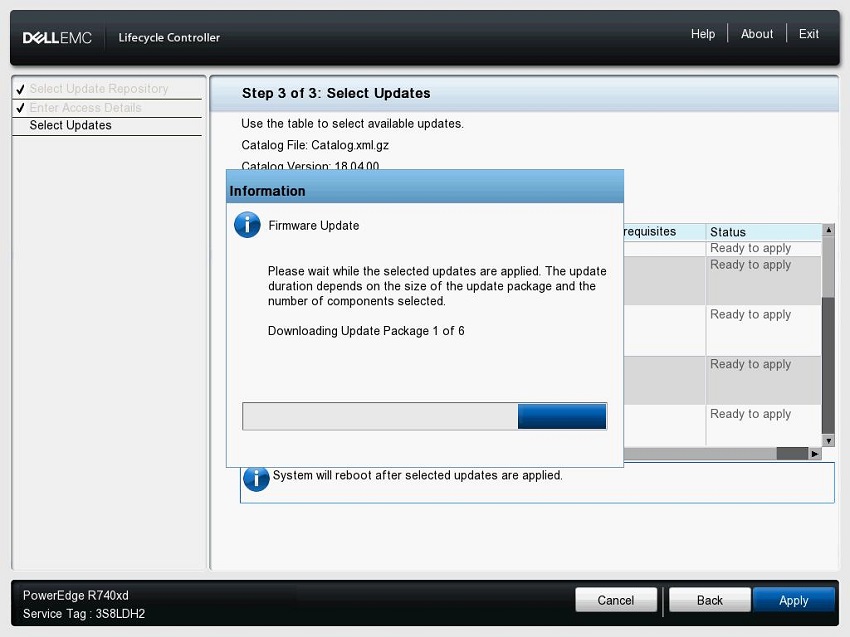Click the table's up scroll arrow

pos(828,230)
